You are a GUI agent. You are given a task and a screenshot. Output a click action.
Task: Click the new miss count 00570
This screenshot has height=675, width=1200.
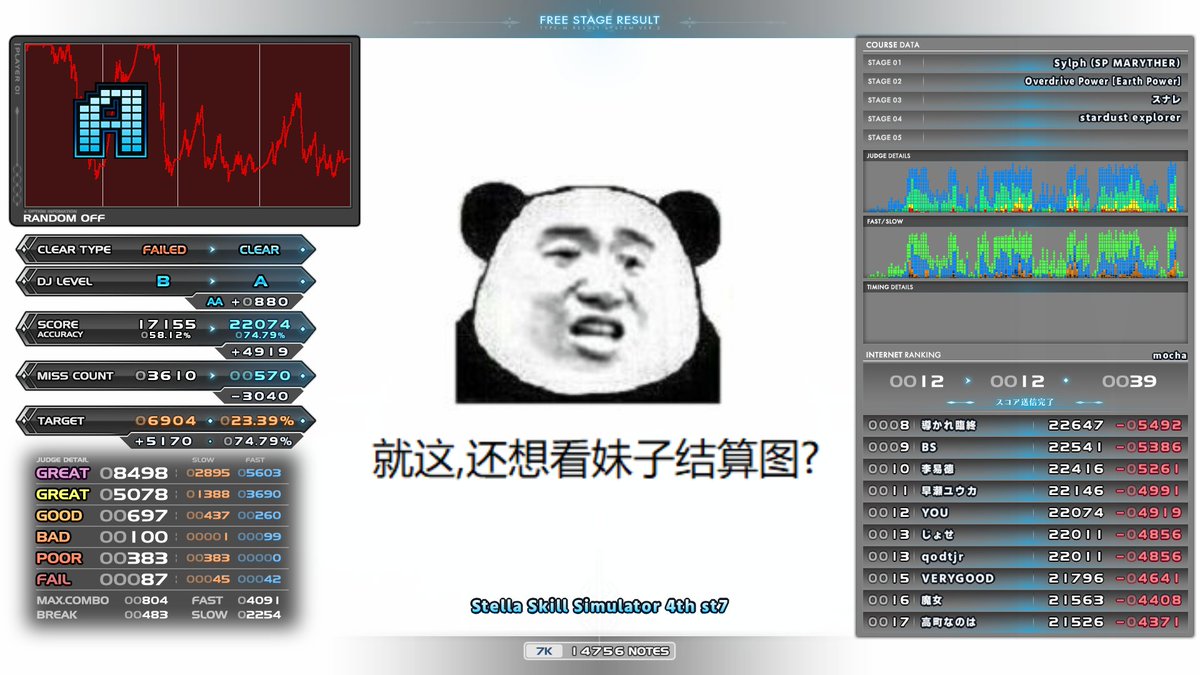[x=260, y=376]
